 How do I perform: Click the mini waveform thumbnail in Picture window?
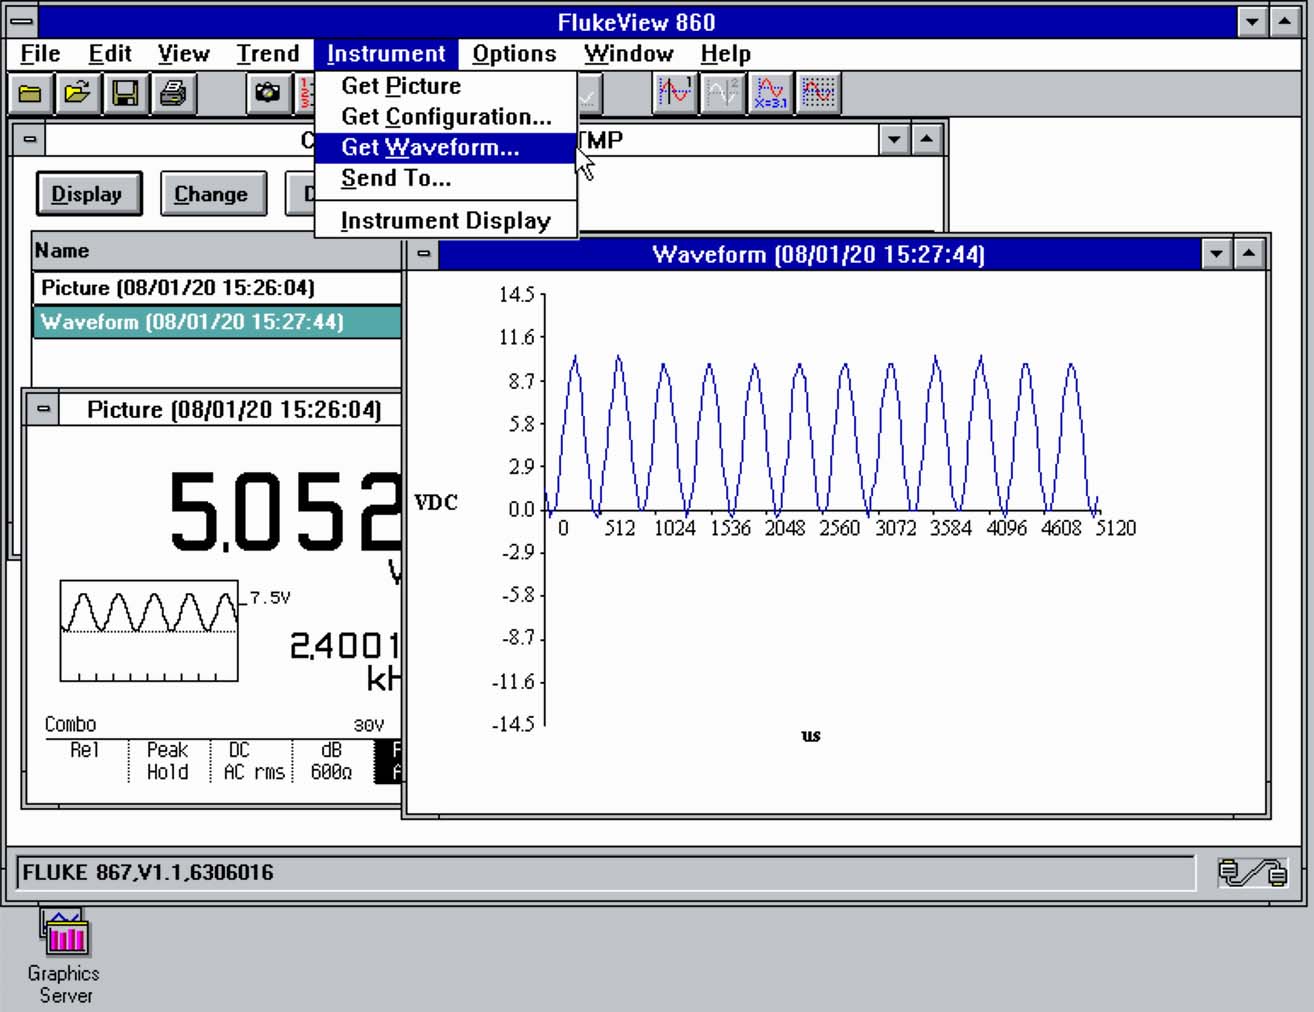pos(149,630)
